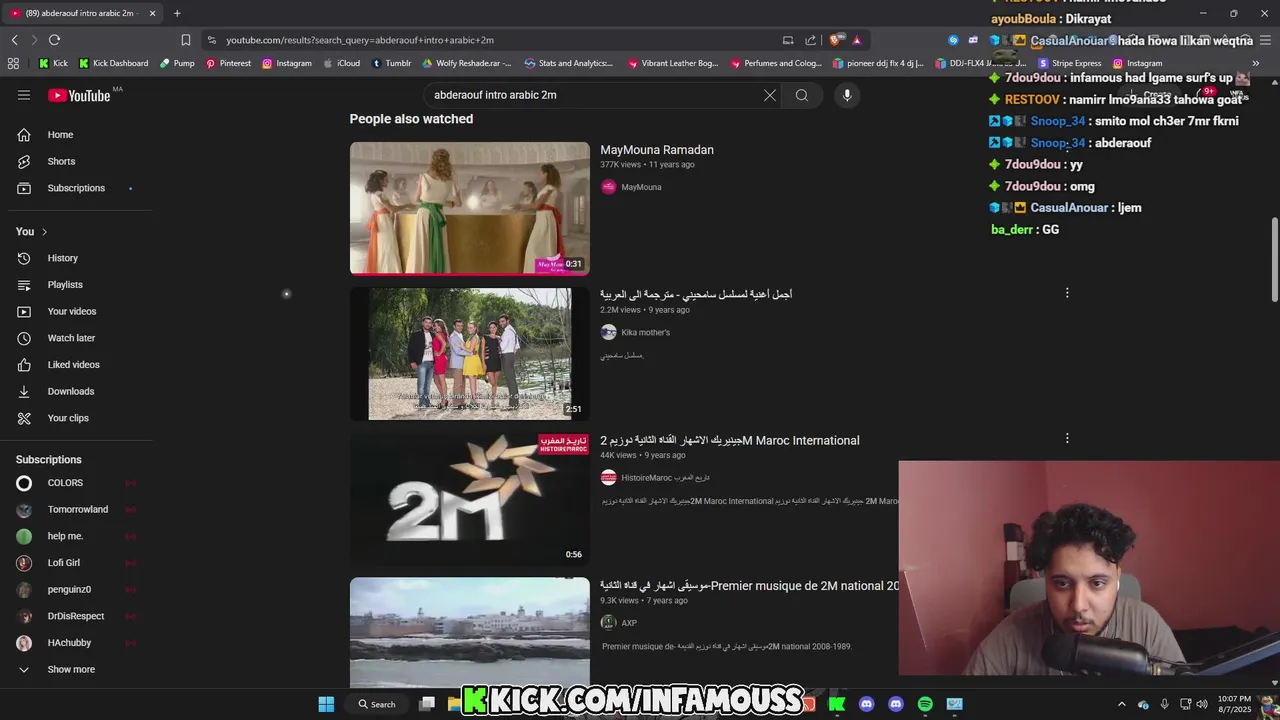The height and width of the screenshot is (720, 1280).
Task: Go back with the browser back arrow
Action: 14,40
